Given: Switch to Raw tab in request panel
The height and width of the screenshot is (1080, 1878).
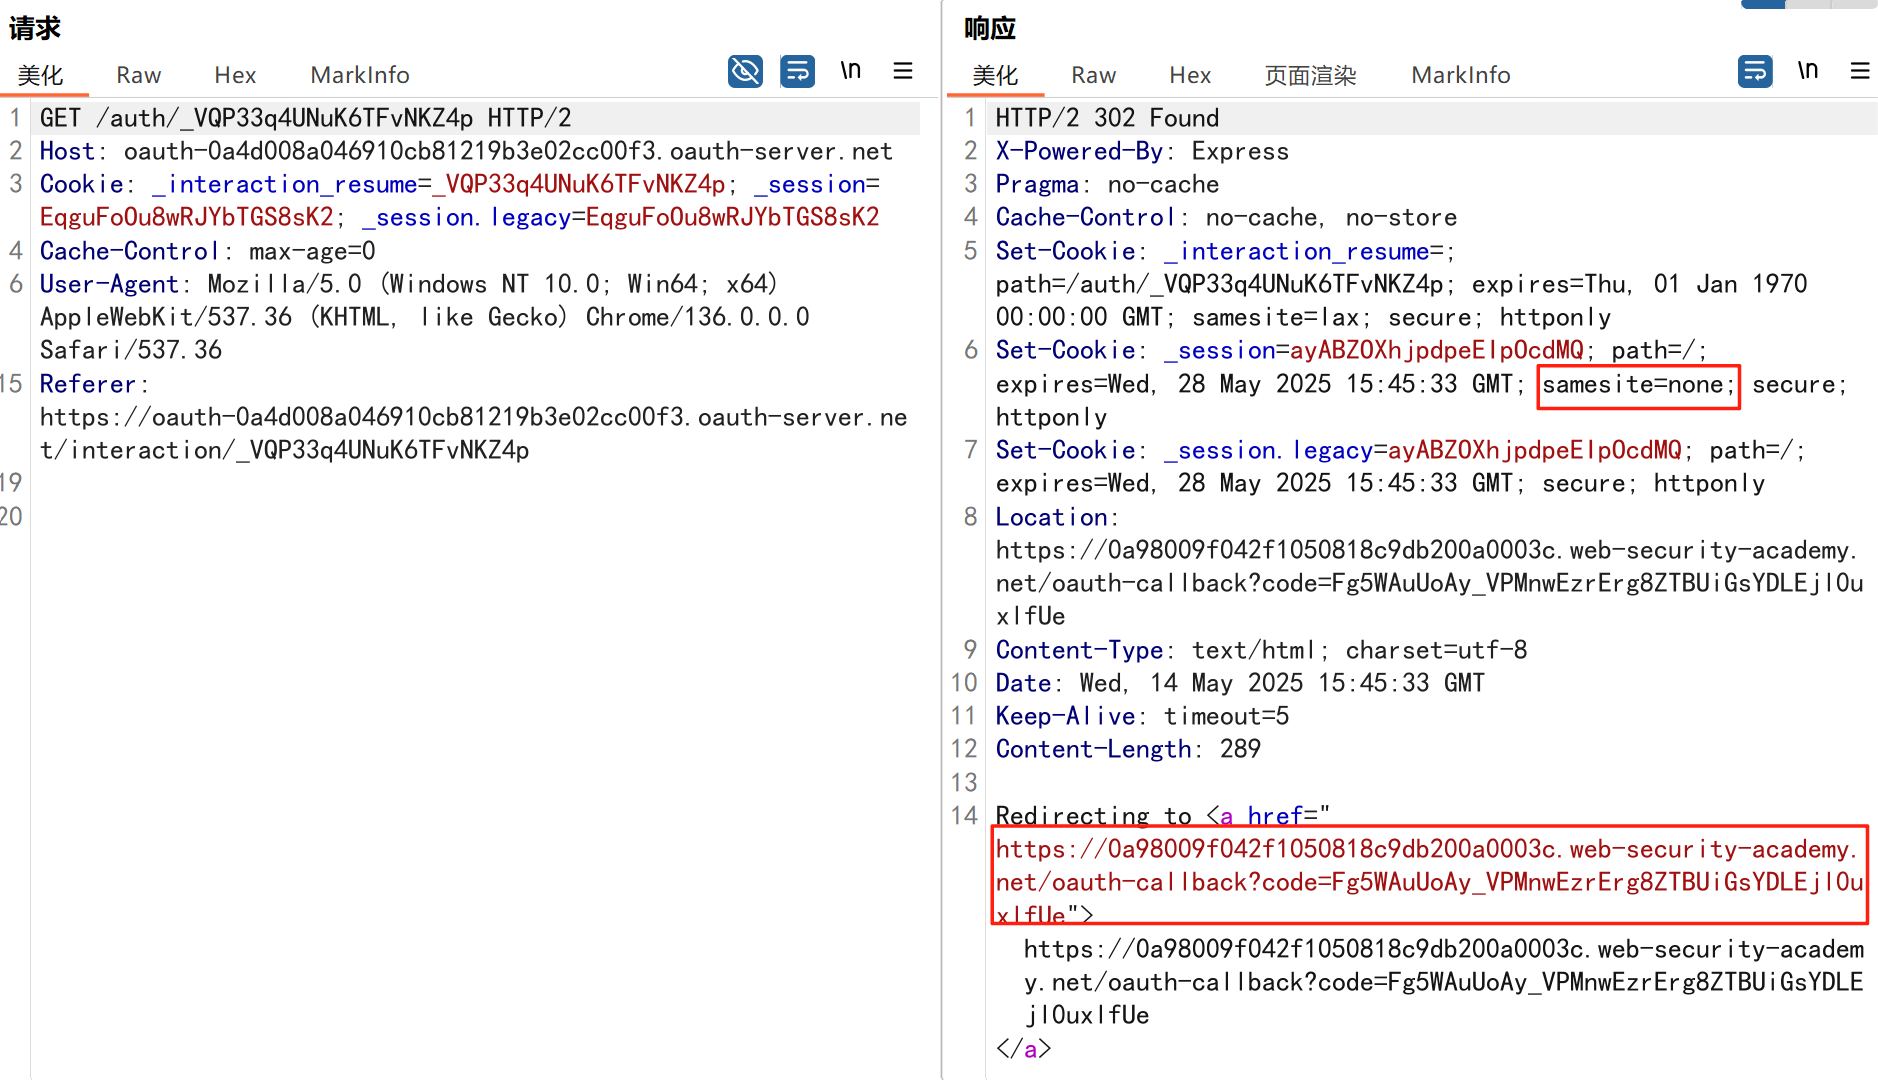Looking at the screenshot, I should coord(138,75).
